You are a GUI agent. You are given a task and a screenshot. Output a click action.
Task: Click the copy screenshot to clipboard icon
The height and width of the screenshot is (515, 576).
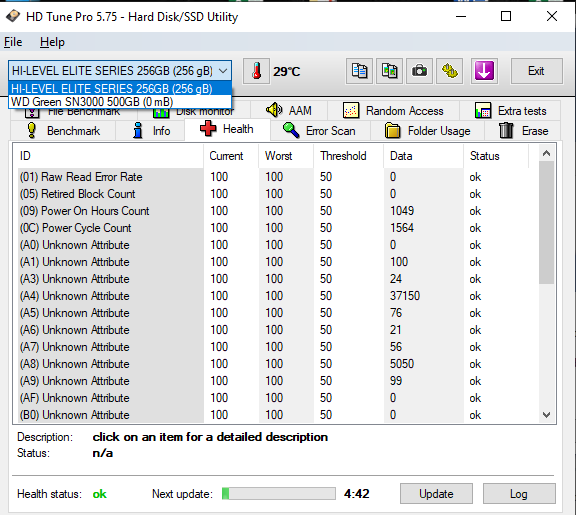click(389, 71)
